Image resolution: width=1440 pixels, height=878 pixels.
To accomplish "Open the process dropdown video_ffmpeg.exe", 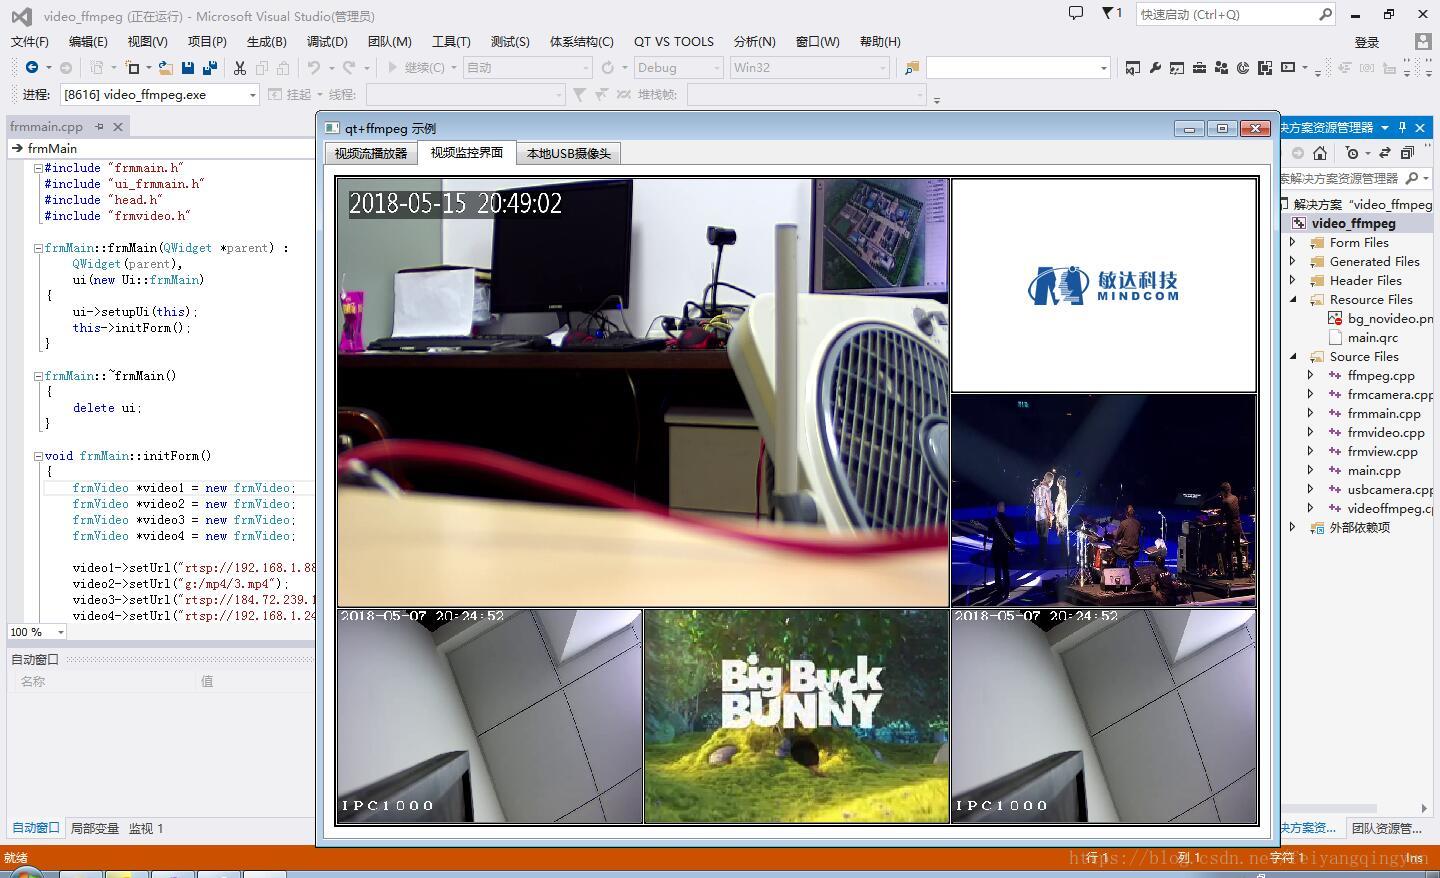I will pyautogui.click(x=252, y=94).
